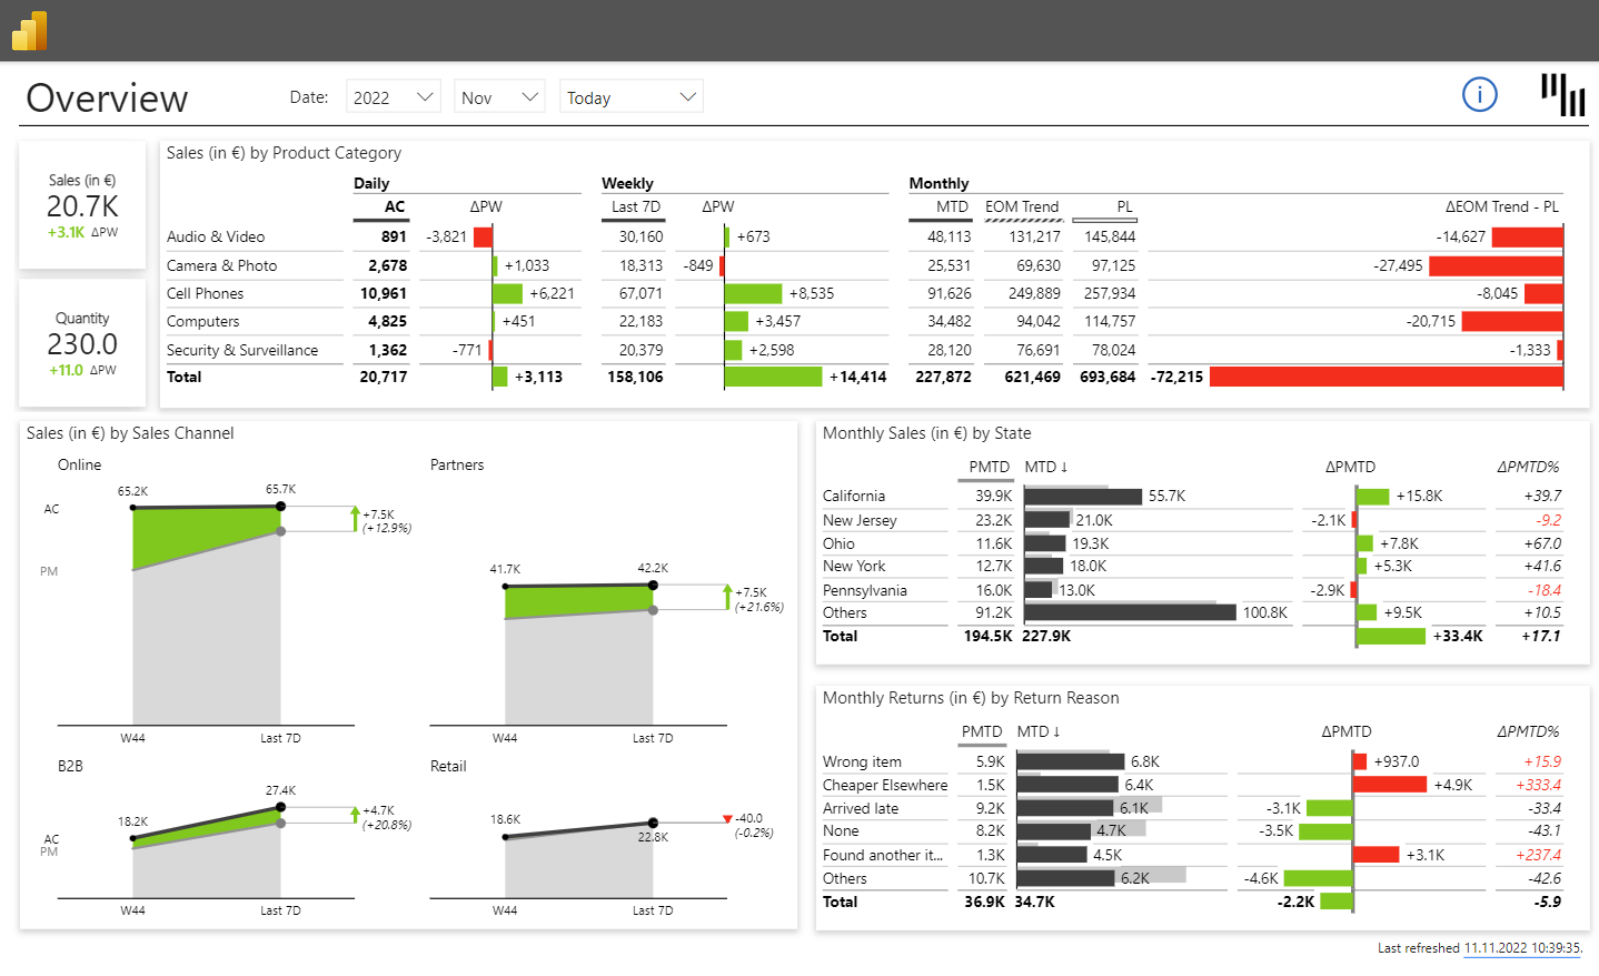Select California in the State table
Screen dimensions: 1599x976
point(853,496)
